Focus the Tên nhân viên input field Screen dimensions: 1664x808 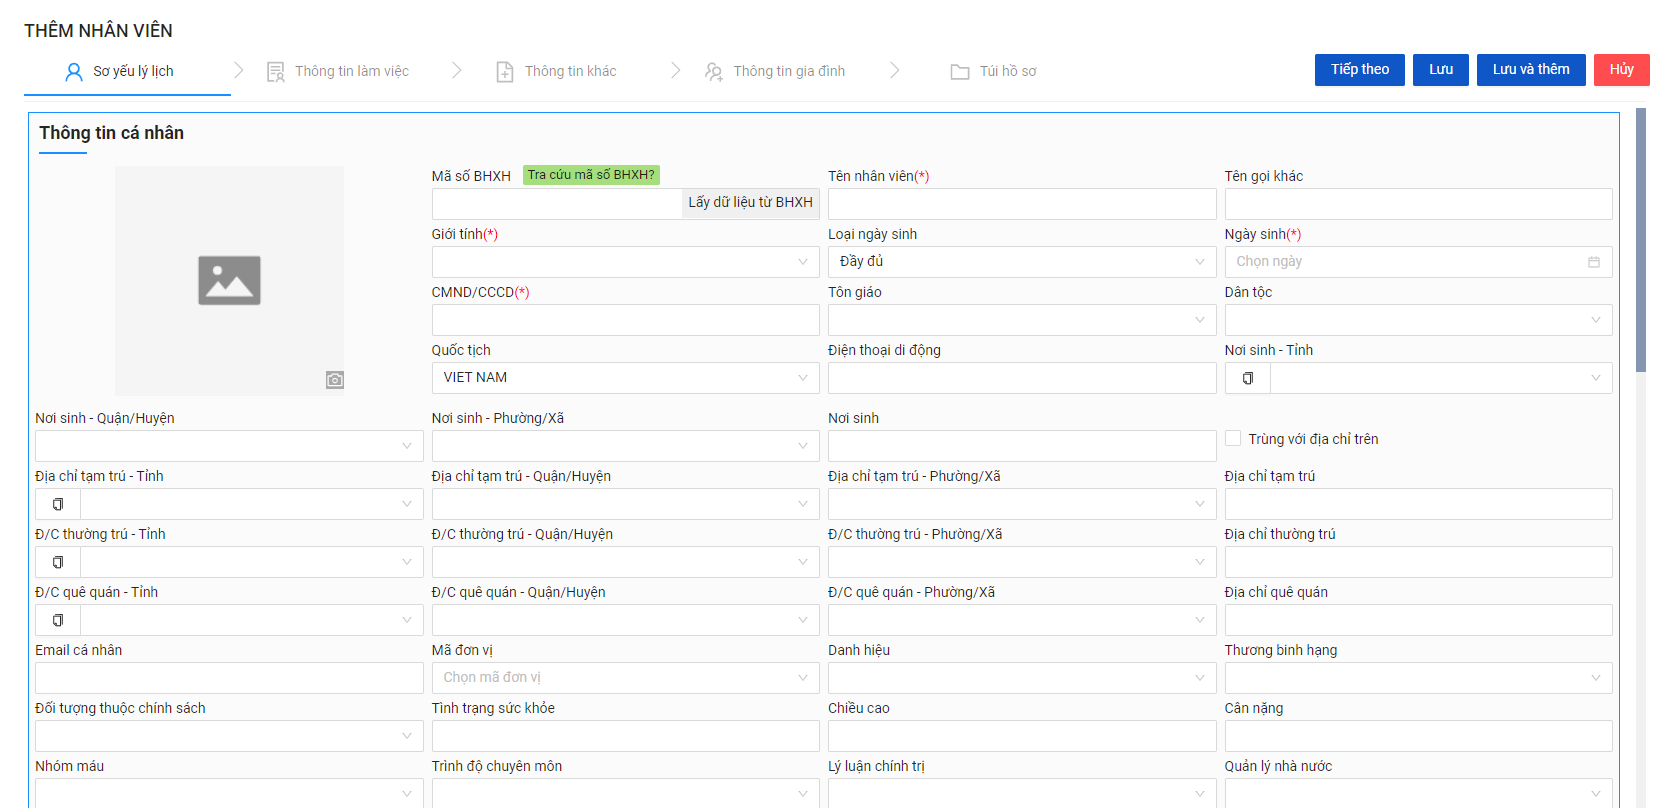[x=1021, y=204]
